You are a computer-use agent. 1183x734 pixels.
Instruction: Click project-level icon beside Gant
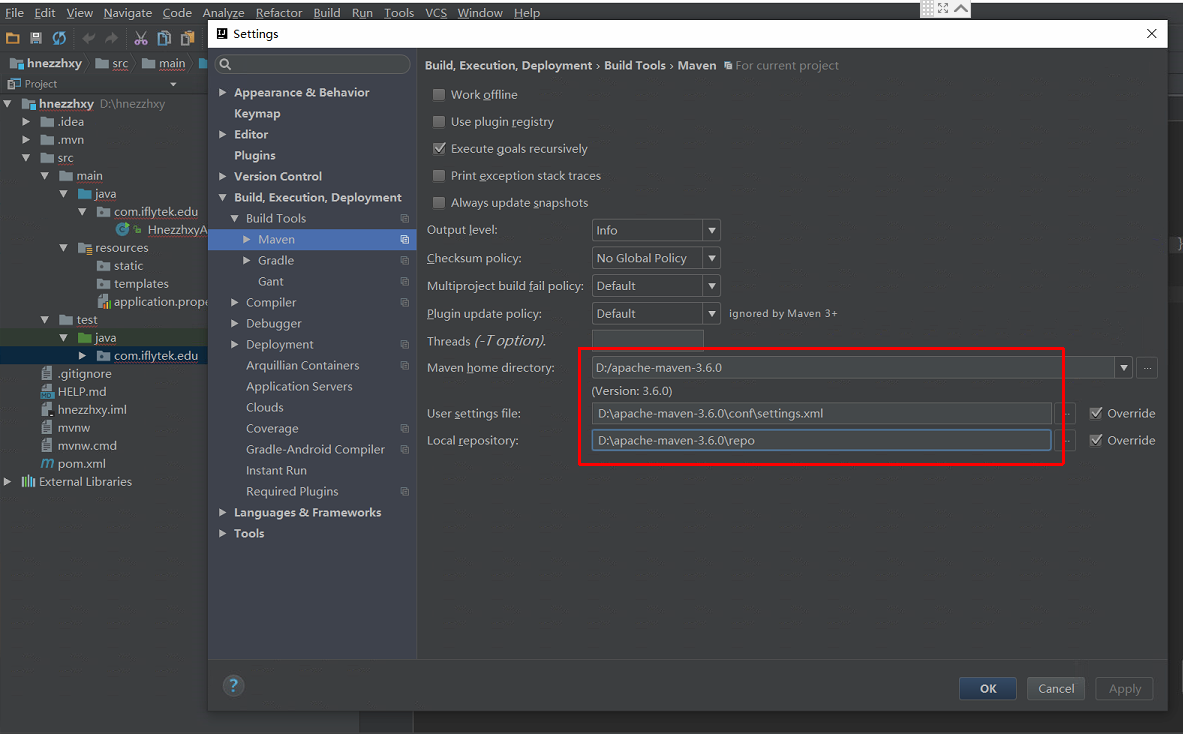(404, 281)
